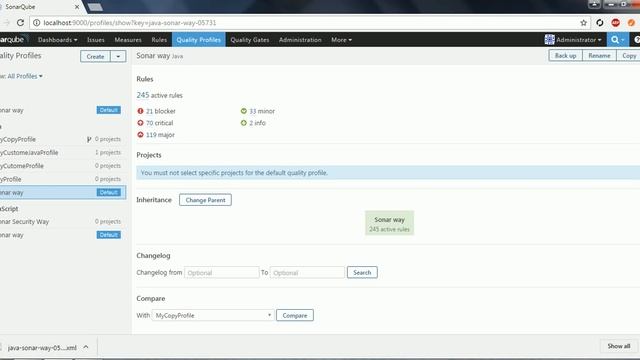Click the Sonar way inheritance box
Screen dimensions: 640x360
(x=389, y=223)
